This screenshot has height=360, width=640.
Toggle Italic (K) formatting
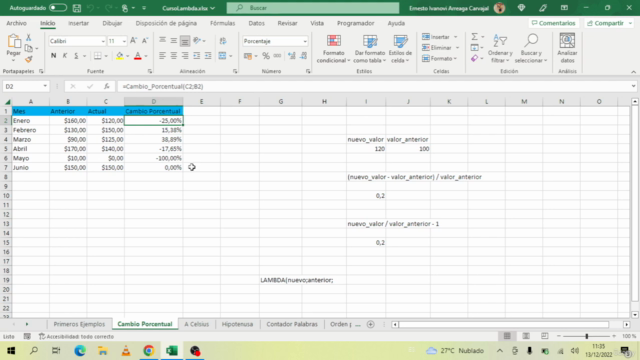65,56
